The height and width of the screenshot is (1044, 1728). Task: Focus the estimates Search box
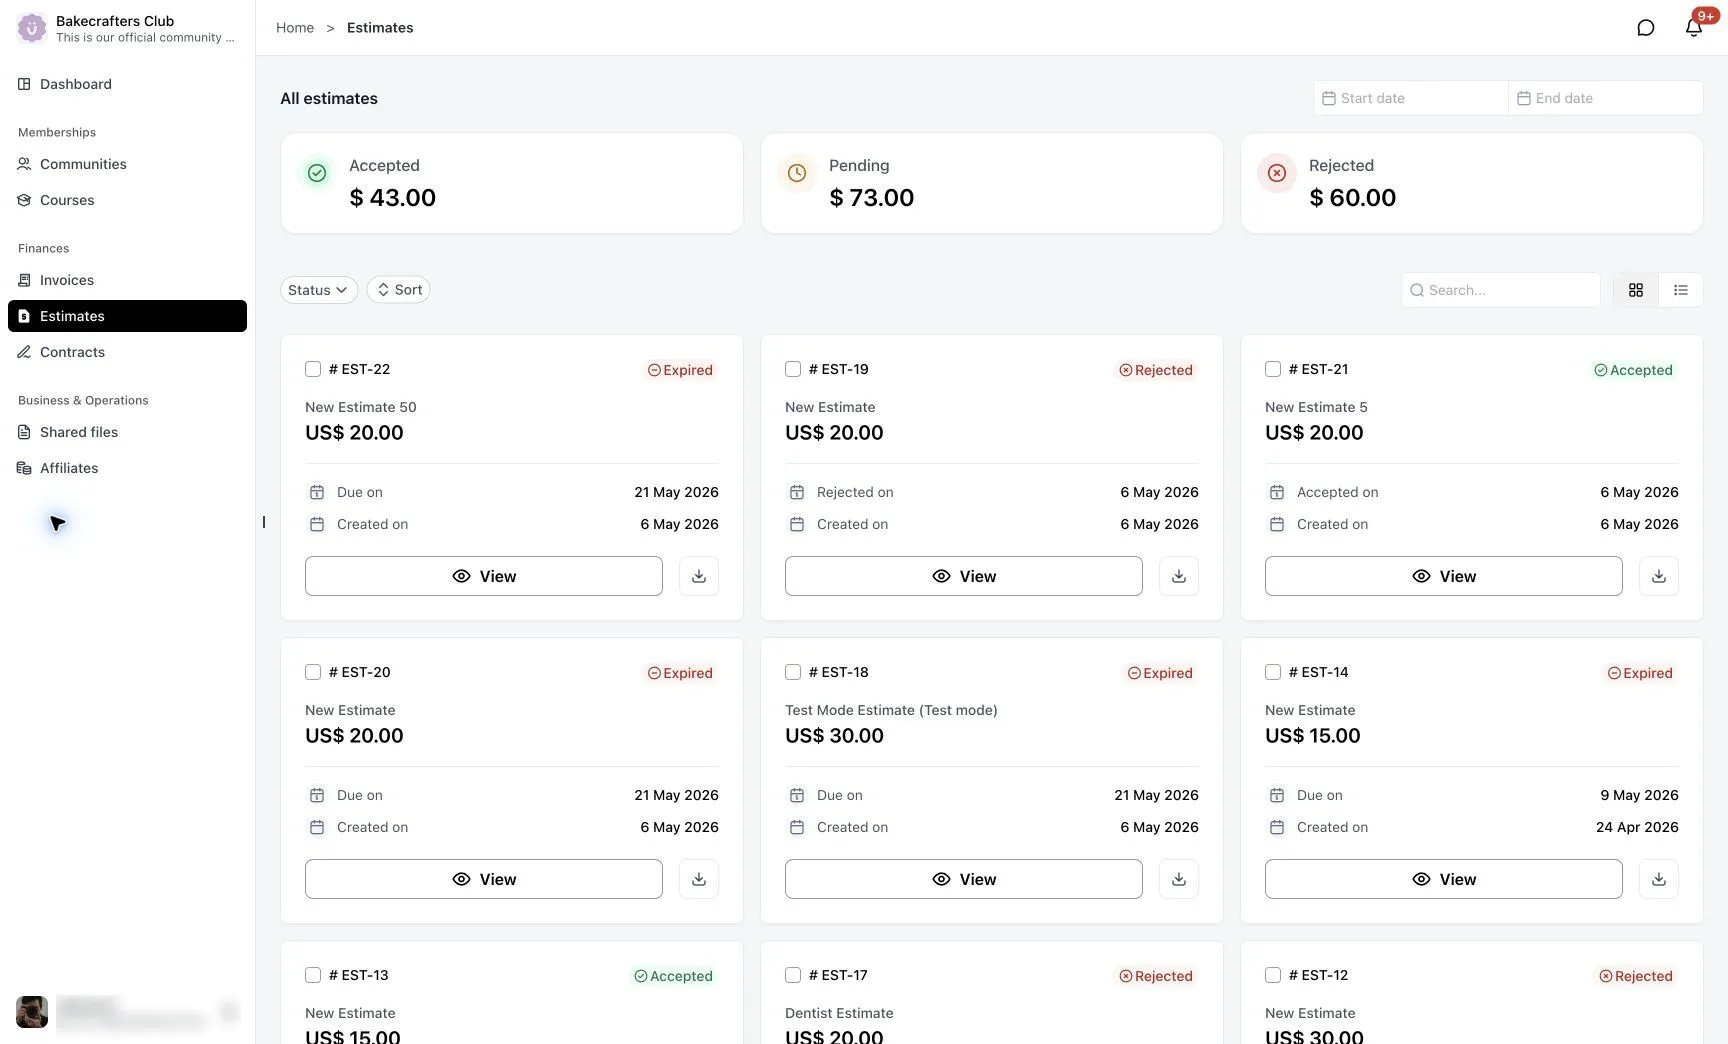1501,290
